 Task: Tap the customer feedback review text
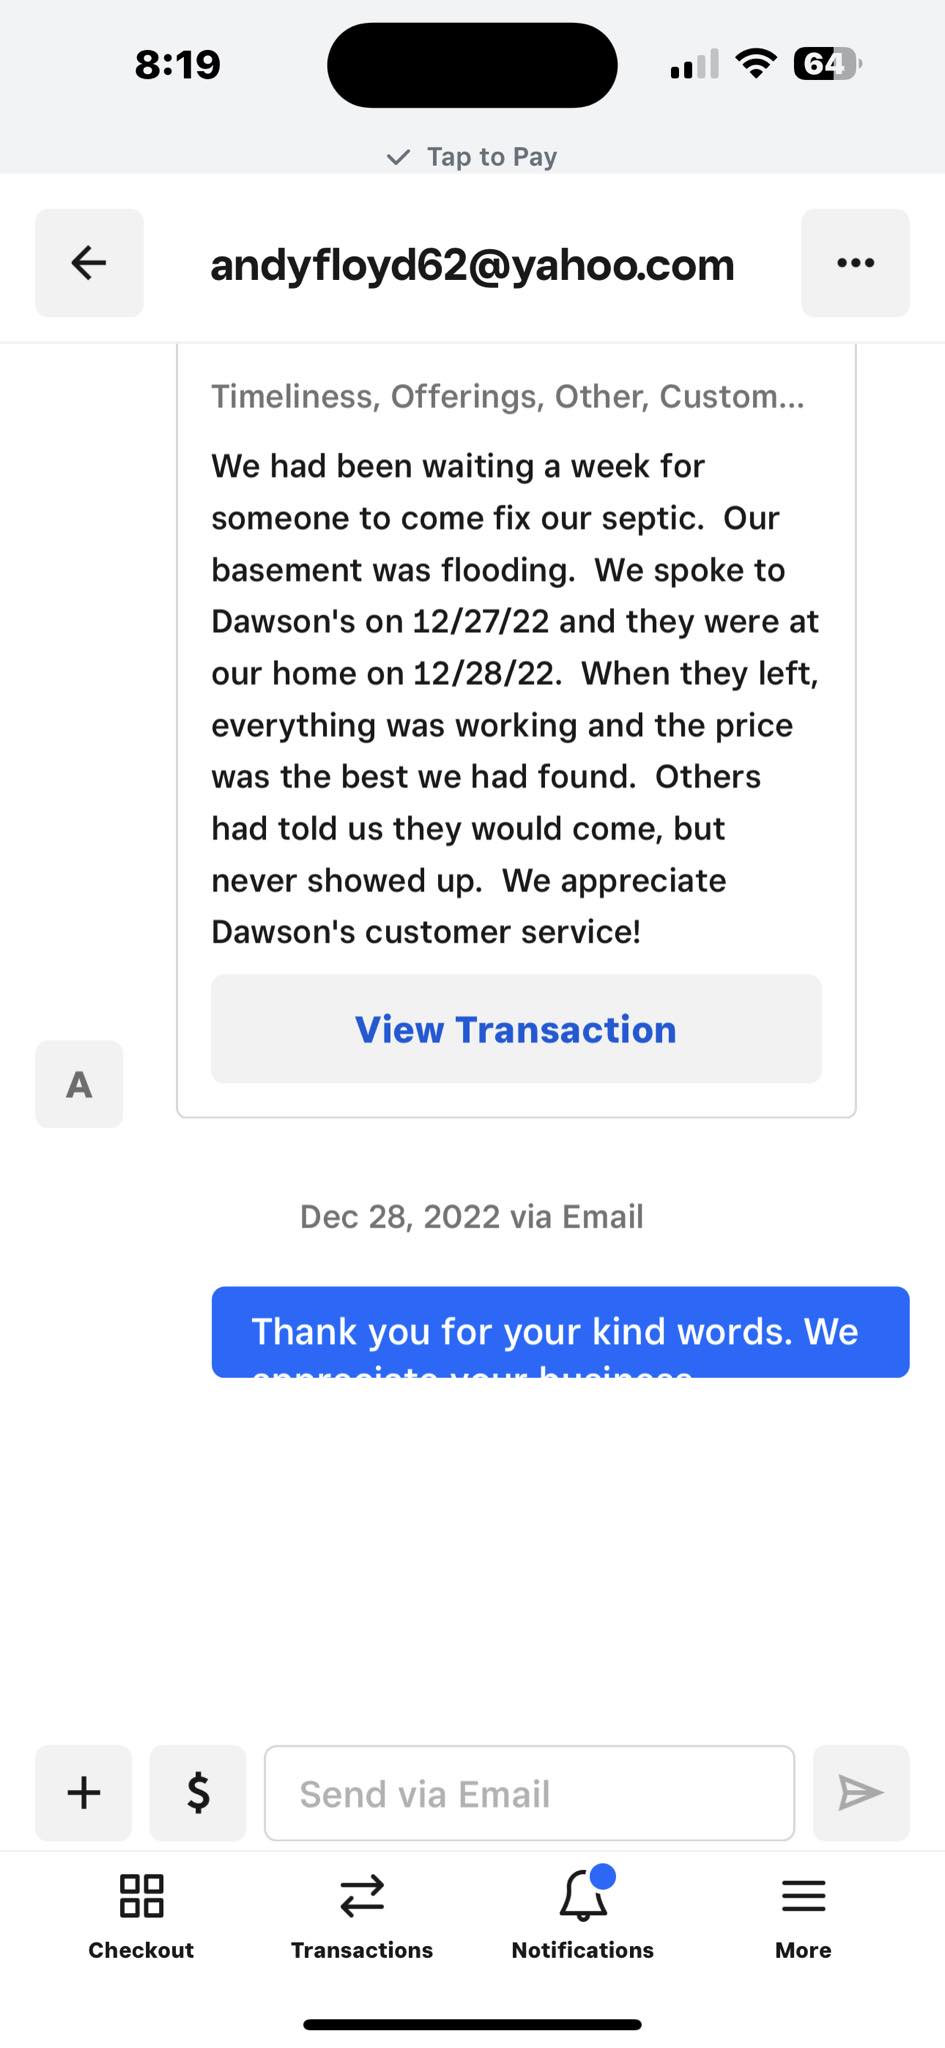click(x=514, y=698)
